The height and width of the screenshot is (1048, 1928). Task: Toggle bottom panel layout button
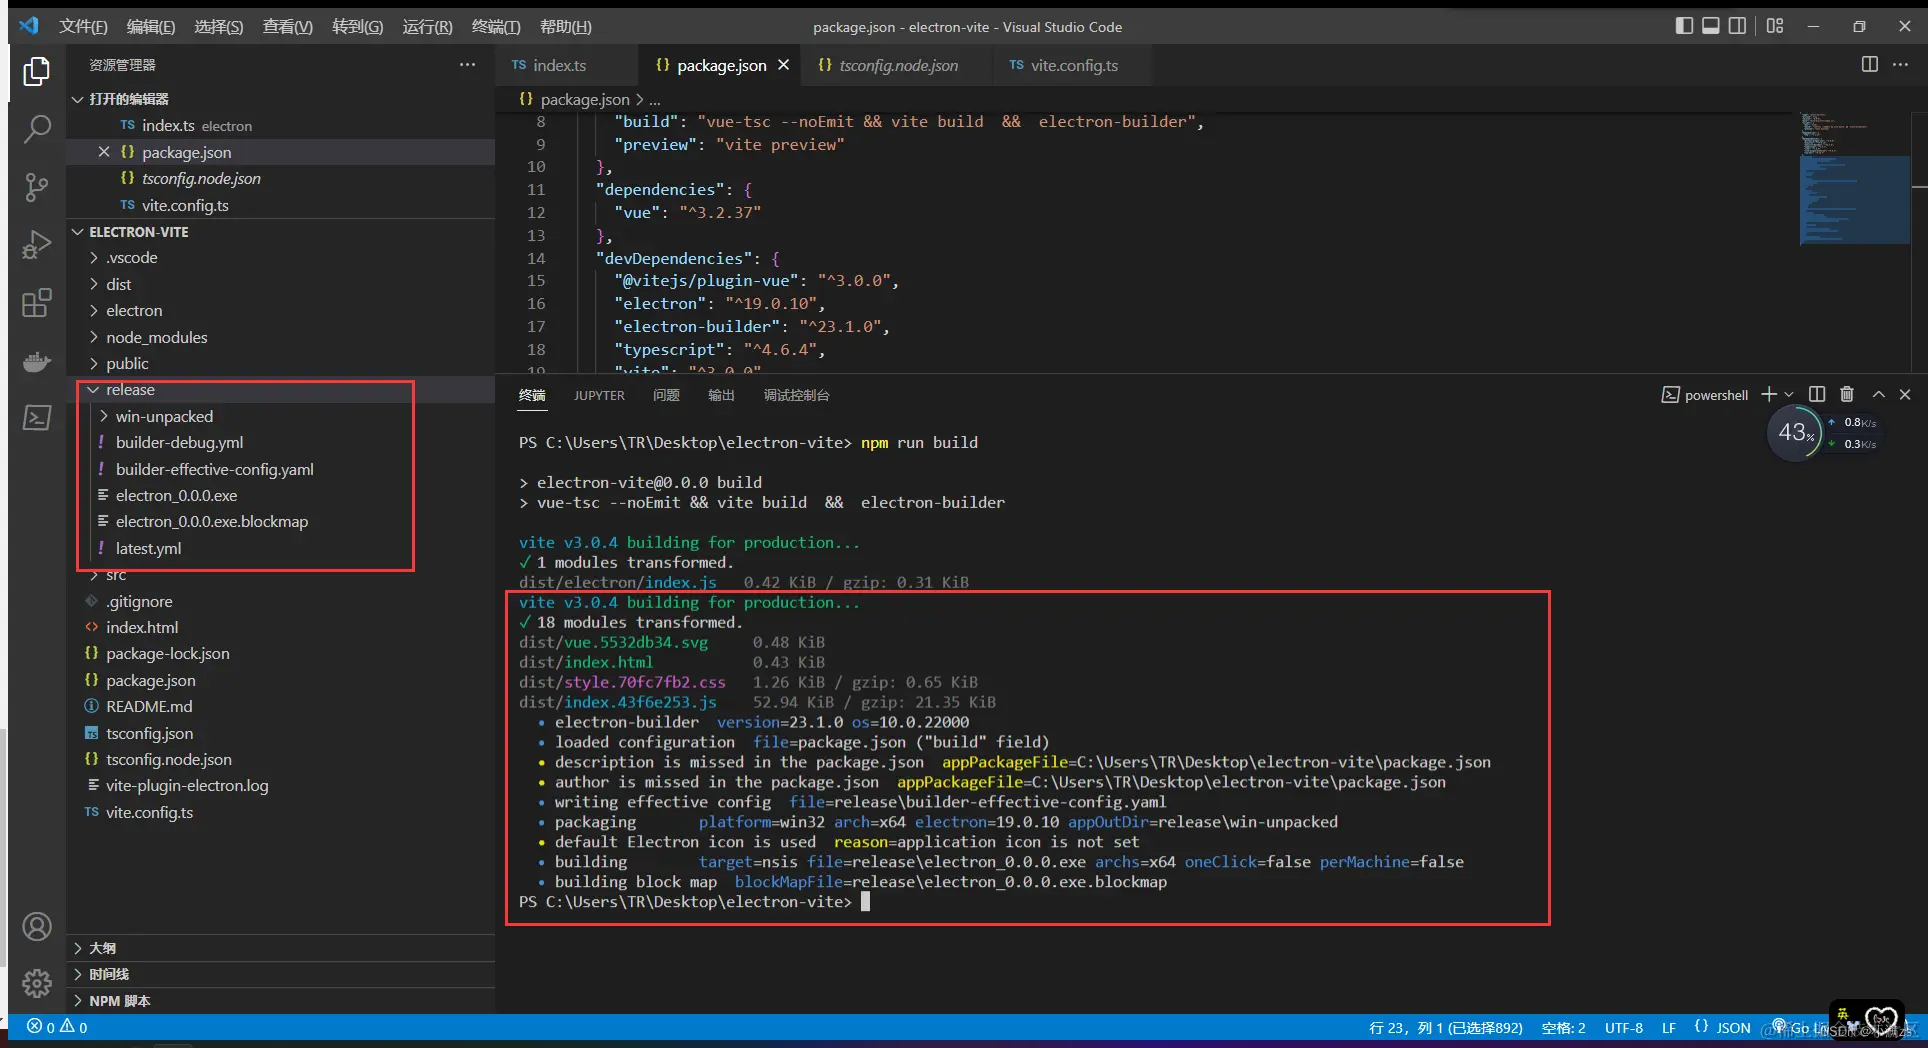coord(1711,26)
